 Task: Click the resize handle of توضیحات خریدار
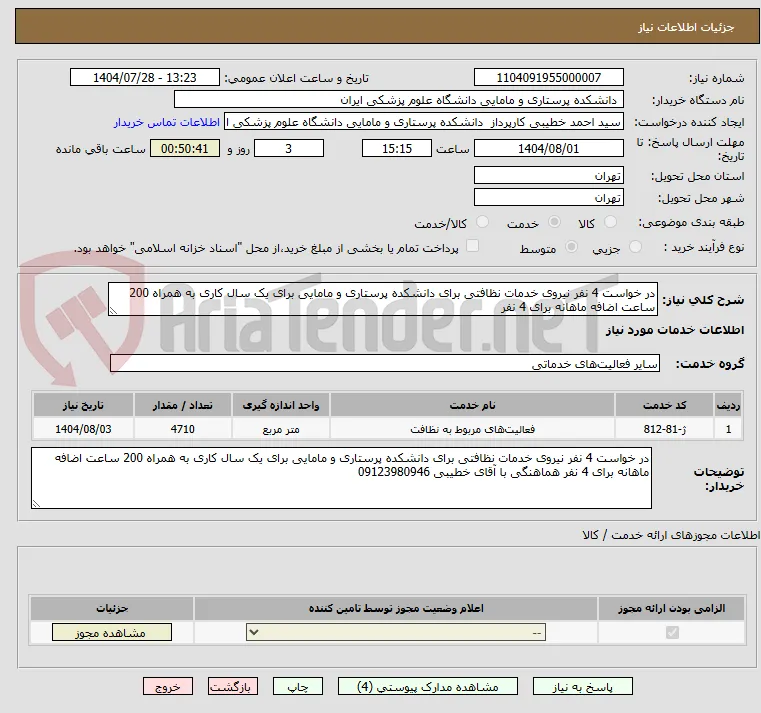[36, 503]
